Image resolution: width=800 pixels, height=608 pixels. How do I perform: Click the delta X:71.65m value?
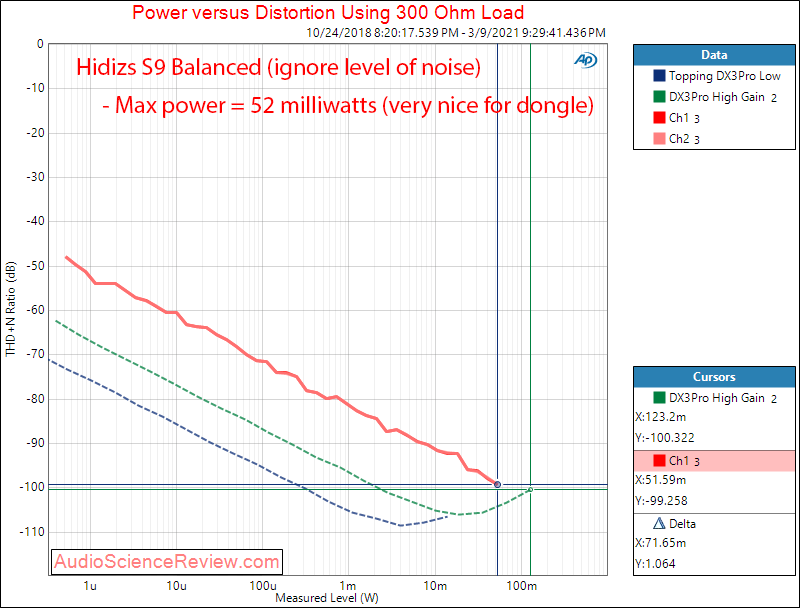661,543
